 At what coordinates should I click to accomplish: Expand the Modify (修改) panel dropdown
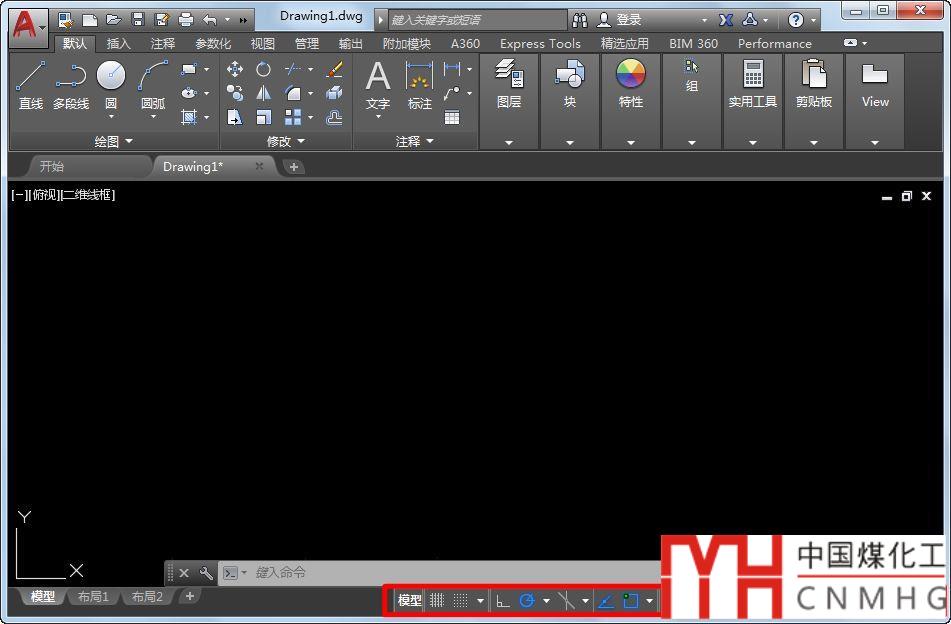(x=285, y=142)
